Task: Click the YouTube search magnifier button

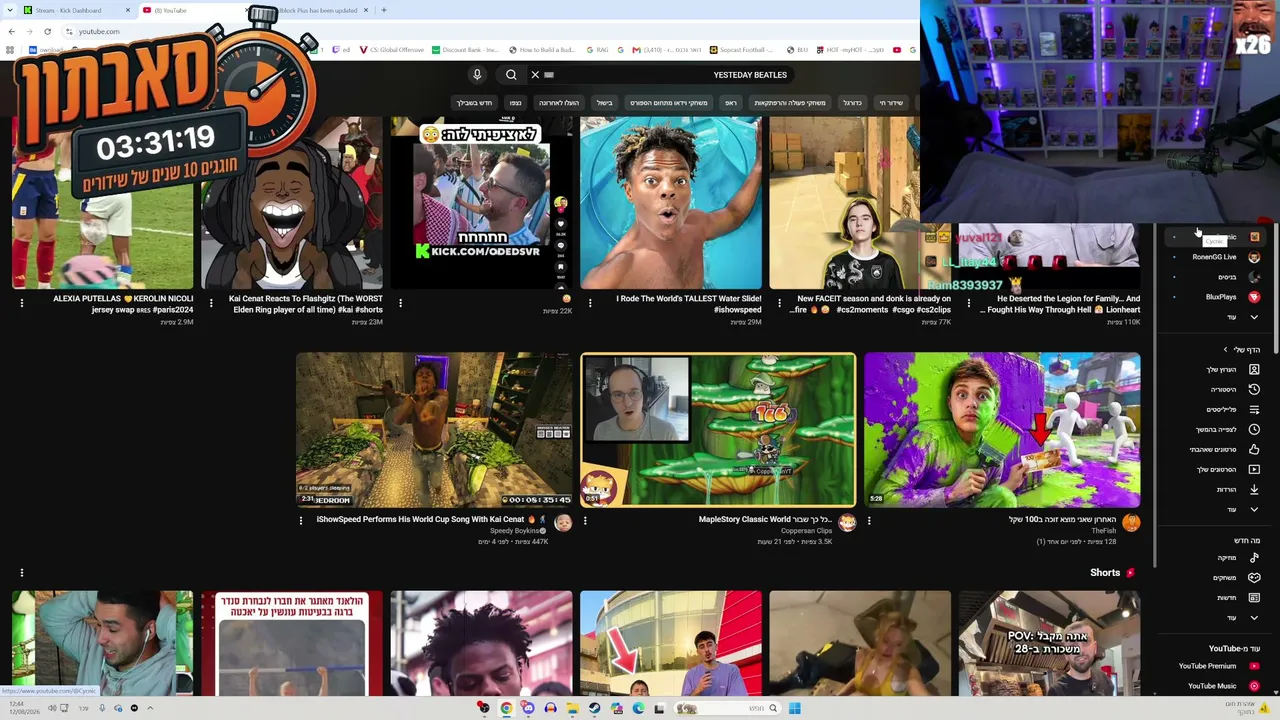Action: point(511,75)
